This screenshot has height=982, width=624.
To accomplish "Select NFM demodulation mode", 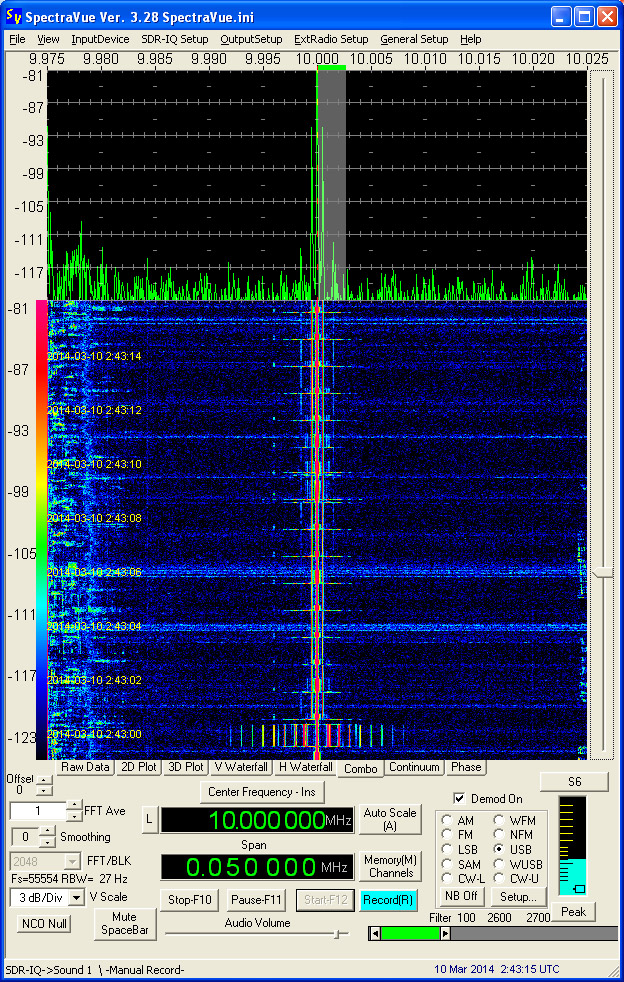I will 499,834.
